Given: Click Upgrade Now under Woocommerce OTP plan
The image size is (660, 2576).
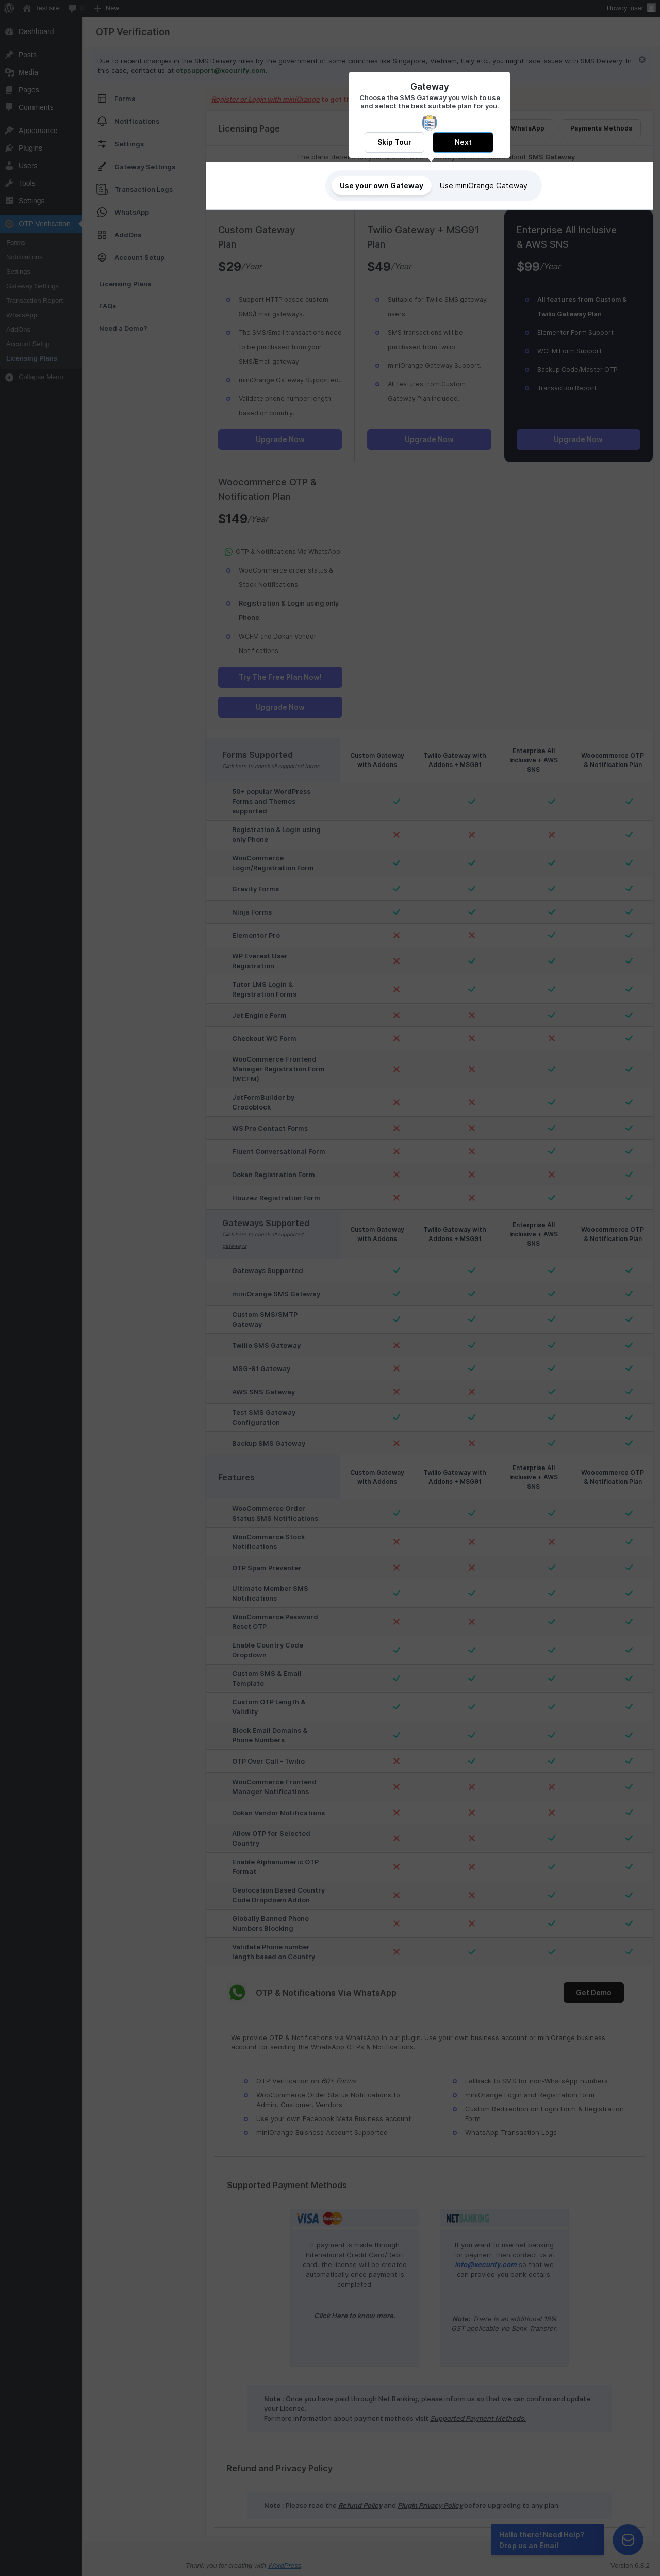Looking at the screenshot, I should click(x=280, y=707).
